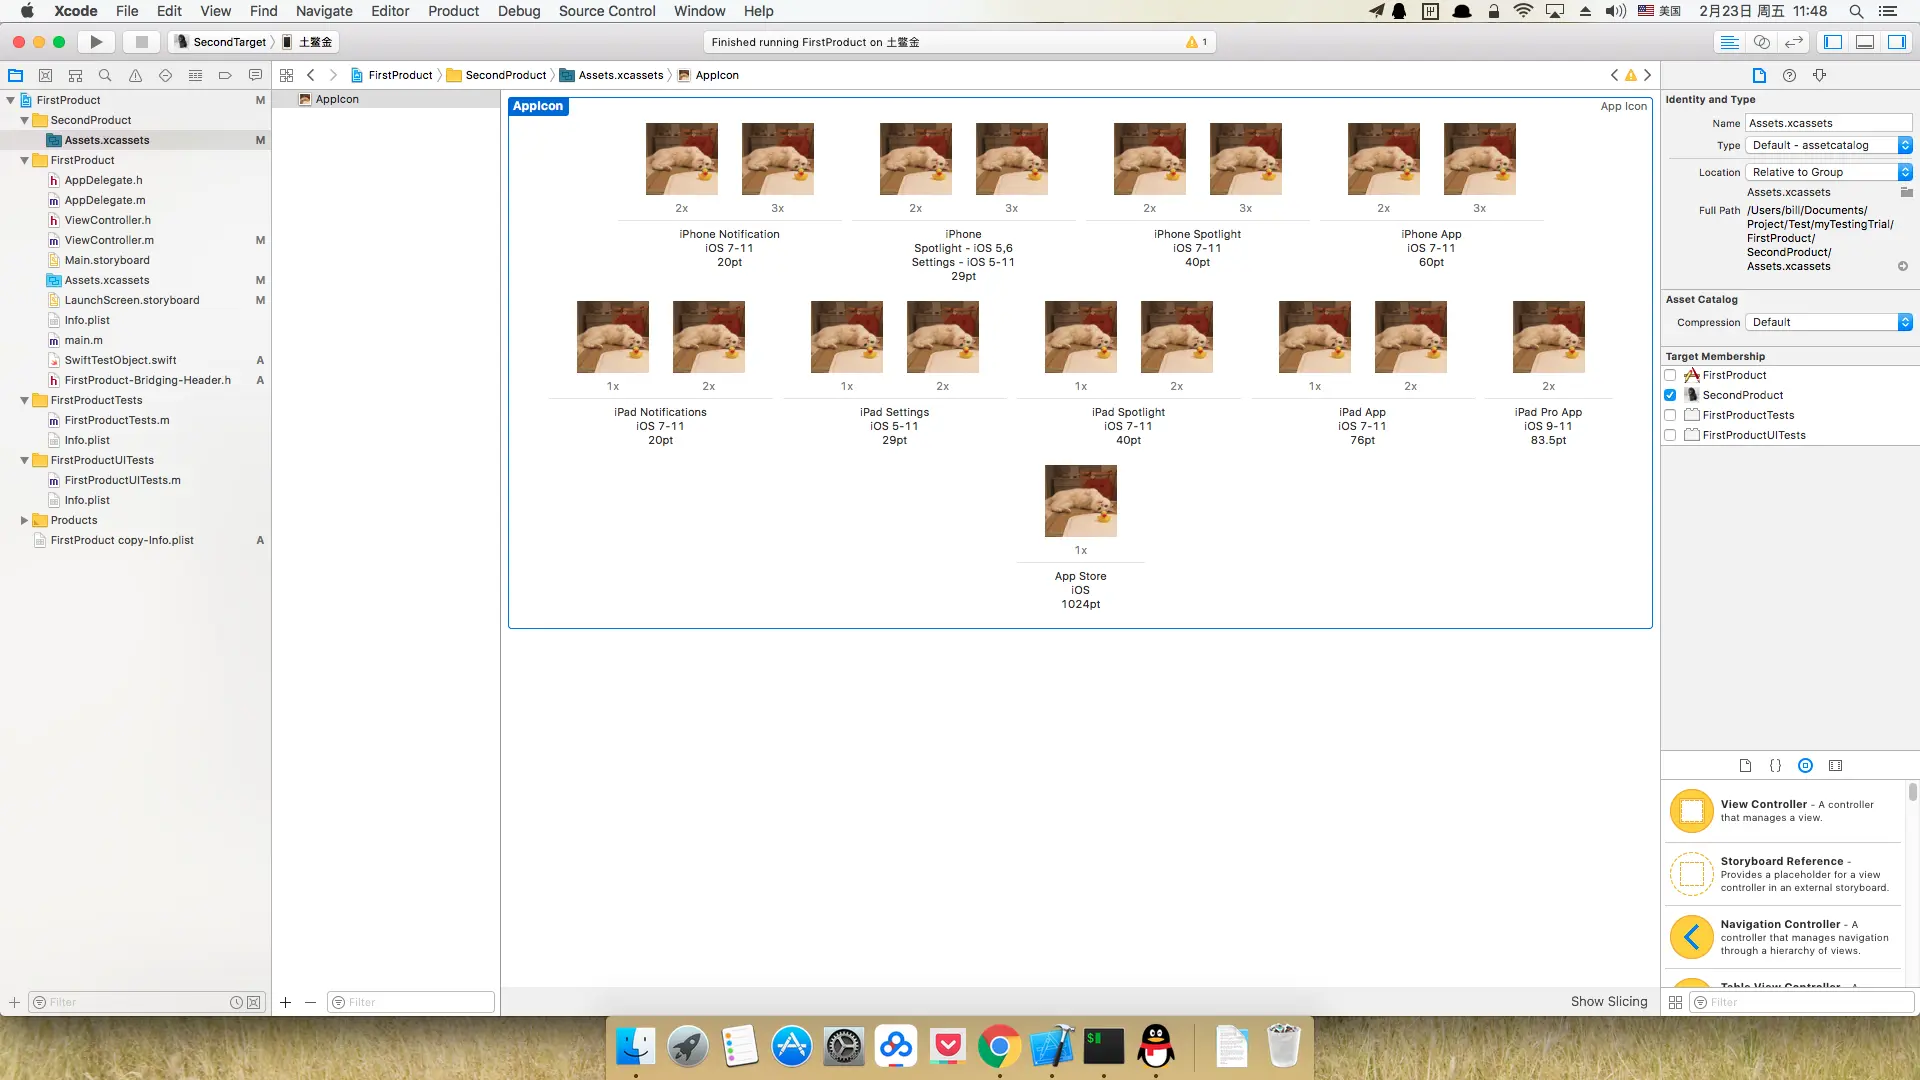Click the Run (play) button
1920x1080 pixels.
tap(96, 42)
